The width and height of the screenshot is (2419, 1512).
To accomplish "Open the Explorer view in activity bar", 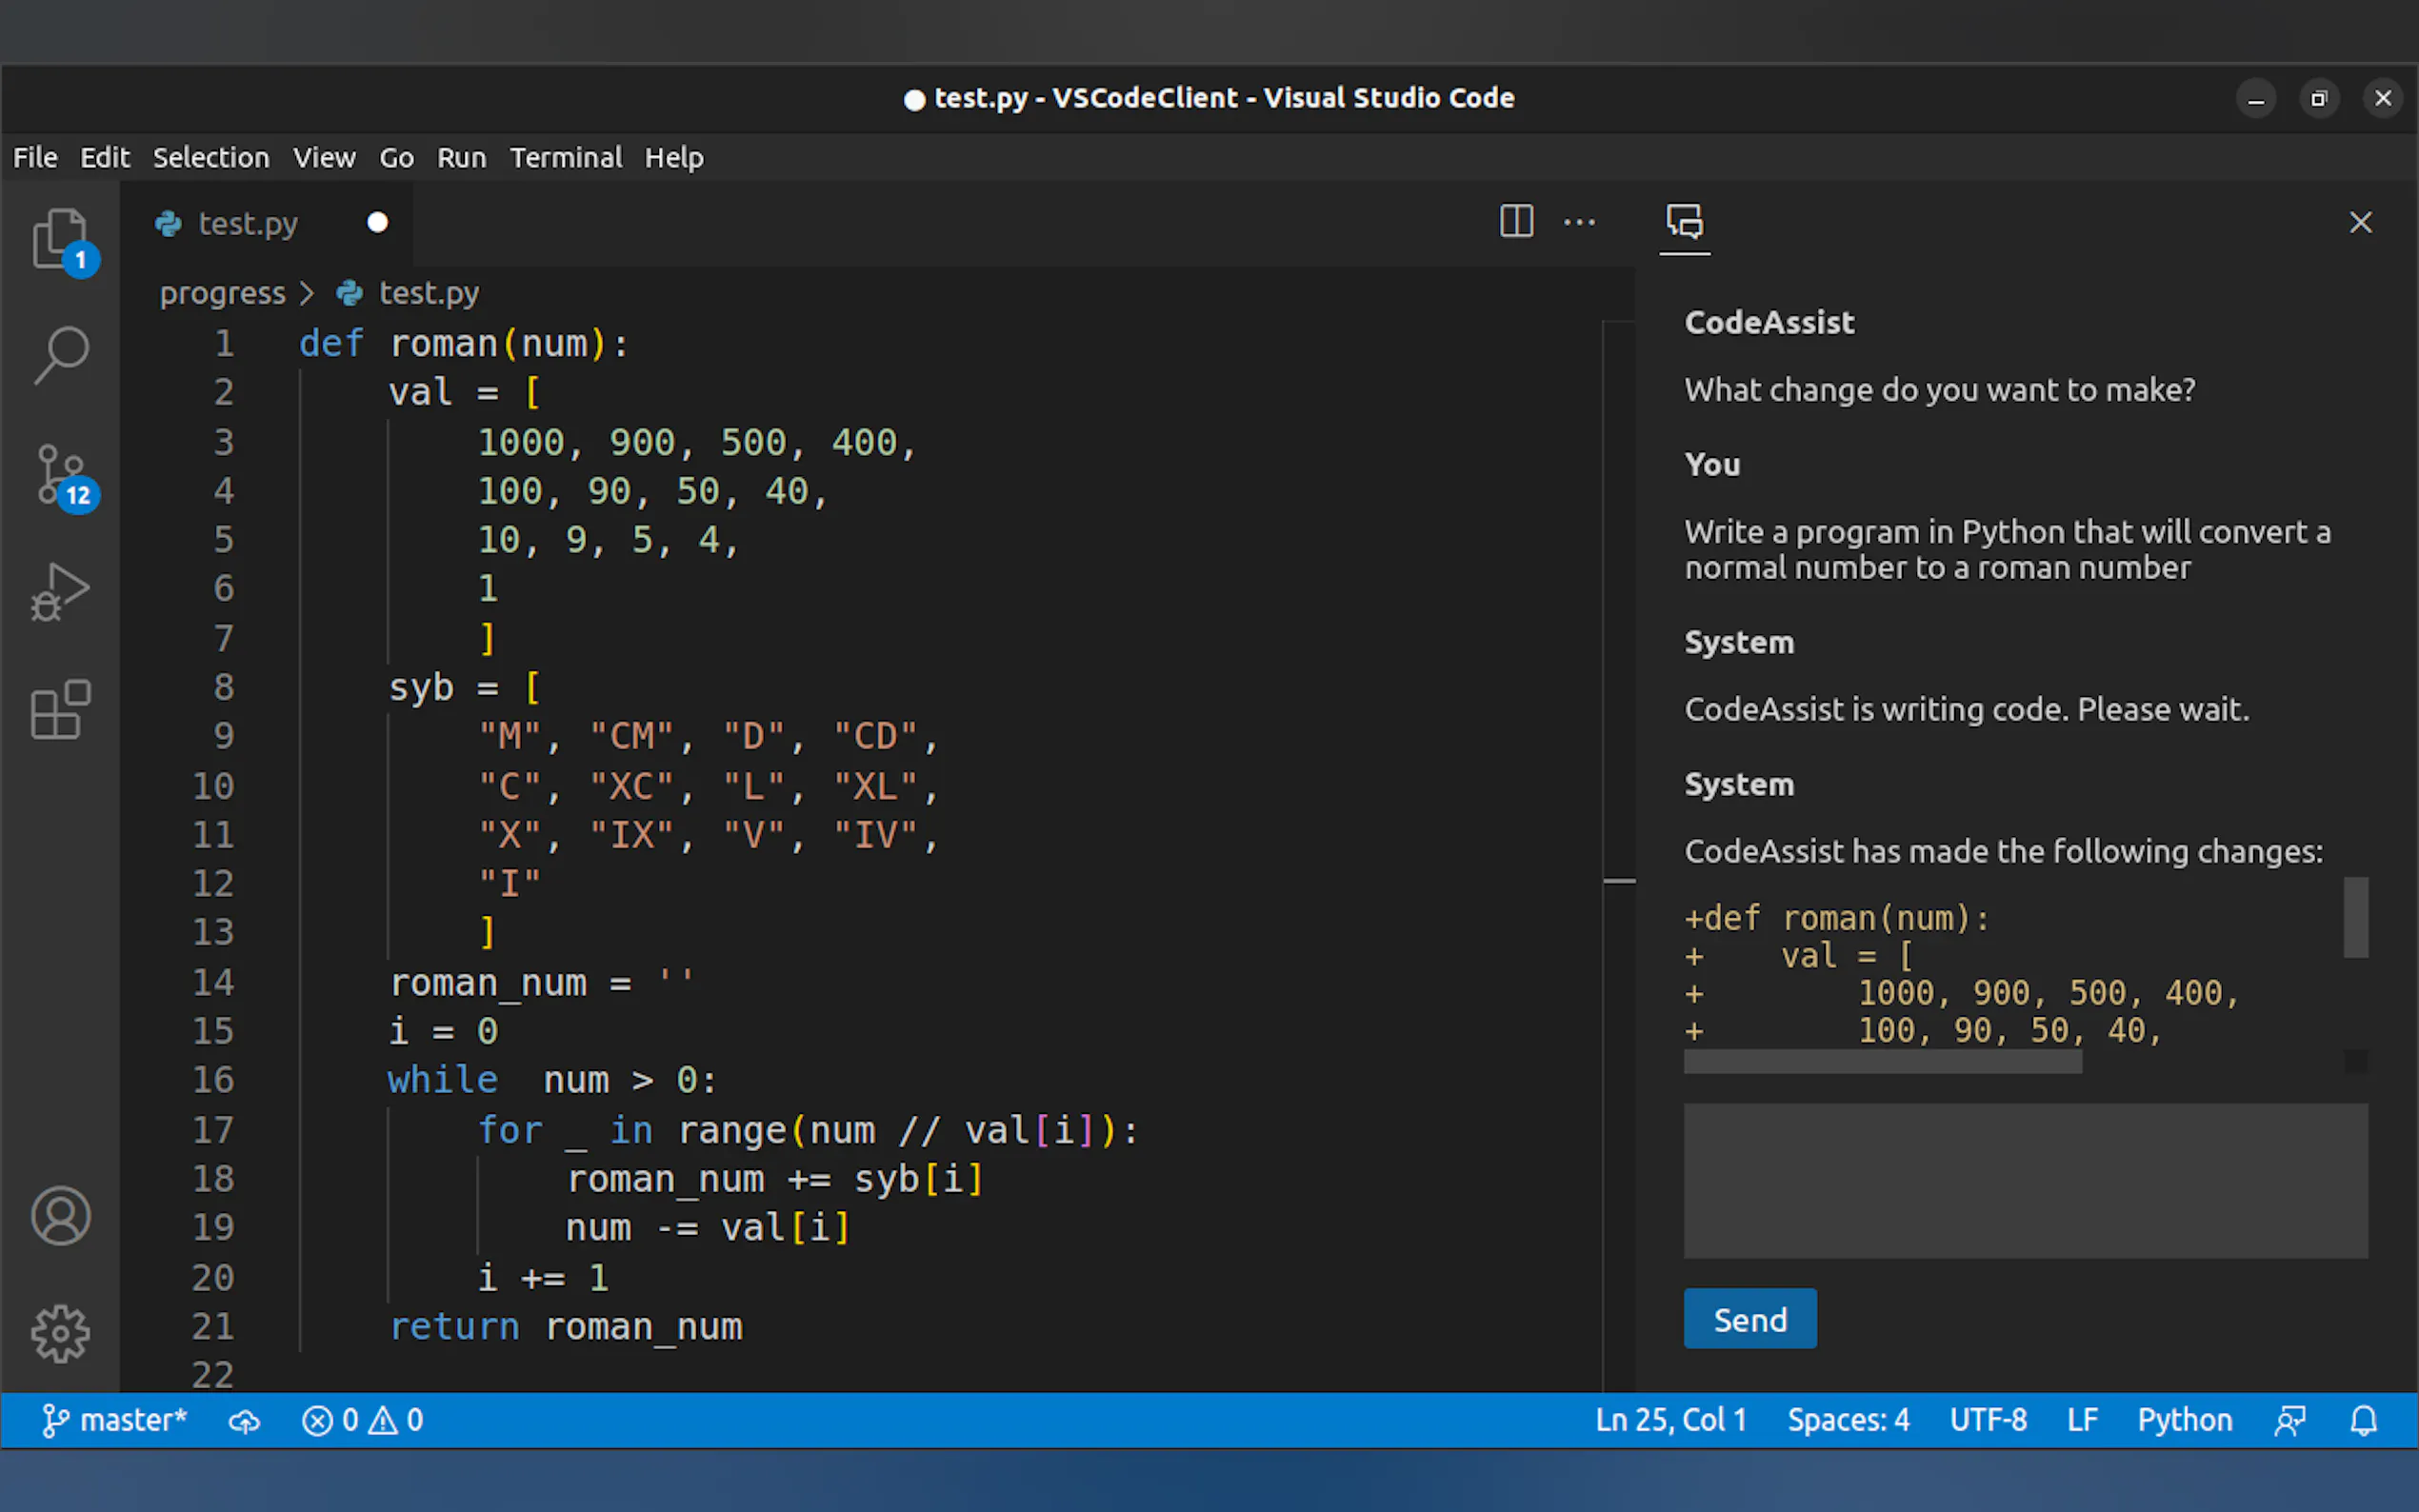I will coord(60,240).
